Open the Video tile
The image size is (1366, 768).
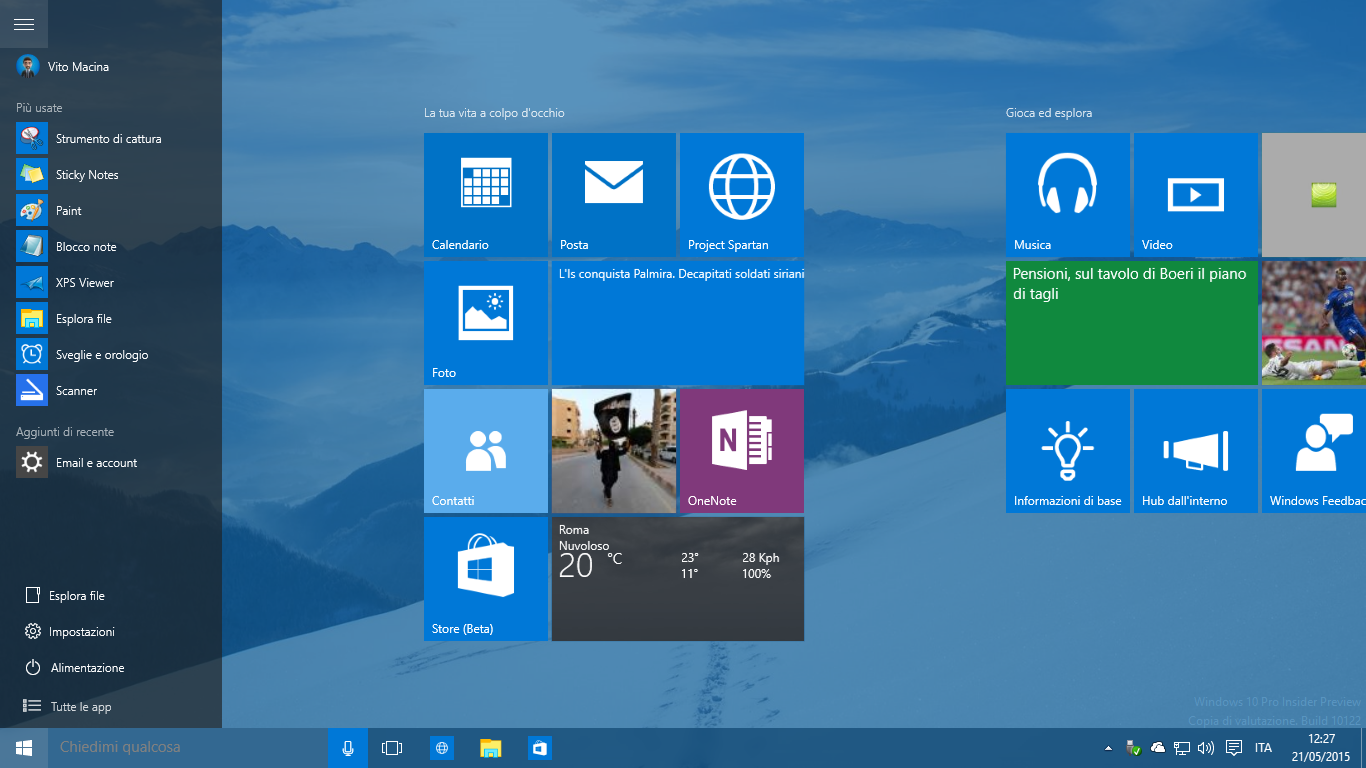(x=1196, y=195)
